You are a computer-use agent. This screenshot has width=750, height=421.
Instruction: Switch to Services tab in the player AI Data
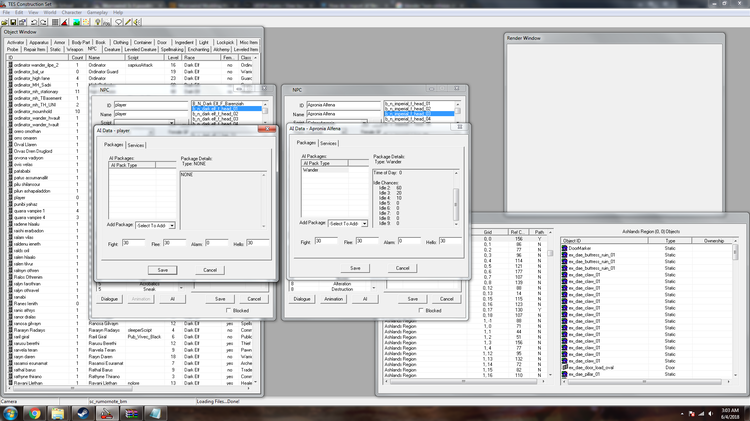pos(136,145)
